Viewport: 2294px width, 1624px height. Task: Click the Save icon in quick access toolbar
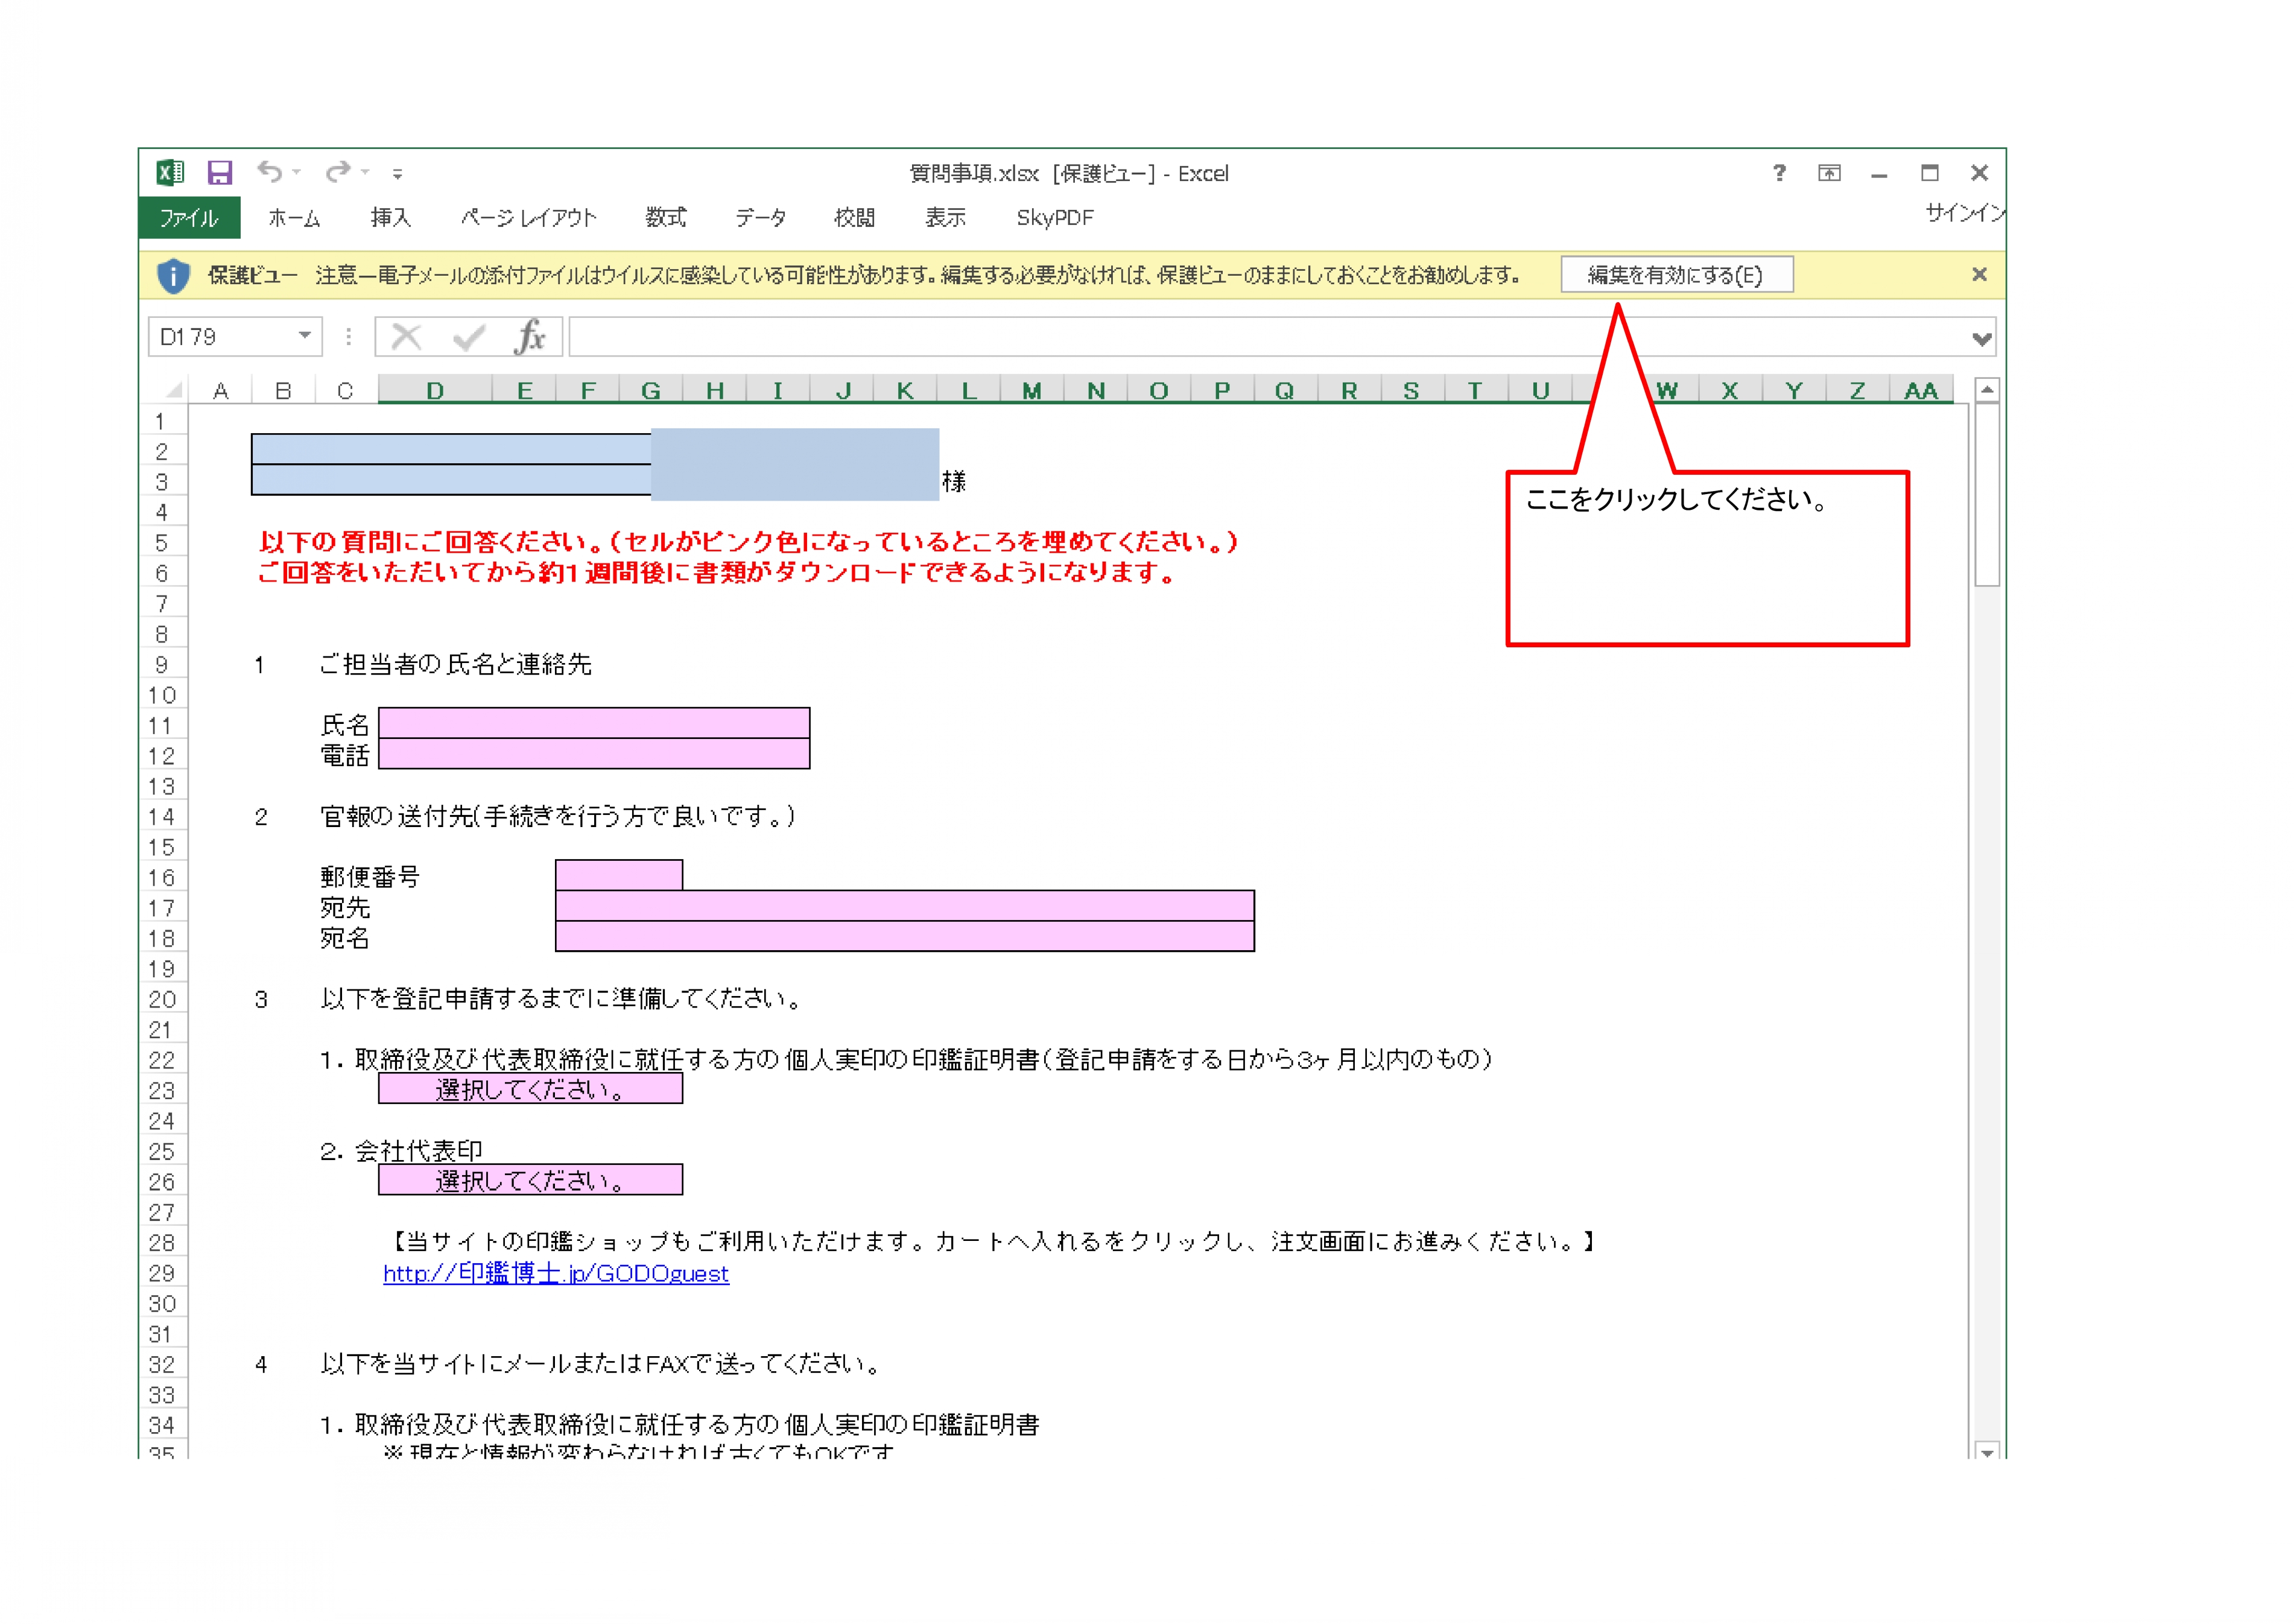point(219,173)
